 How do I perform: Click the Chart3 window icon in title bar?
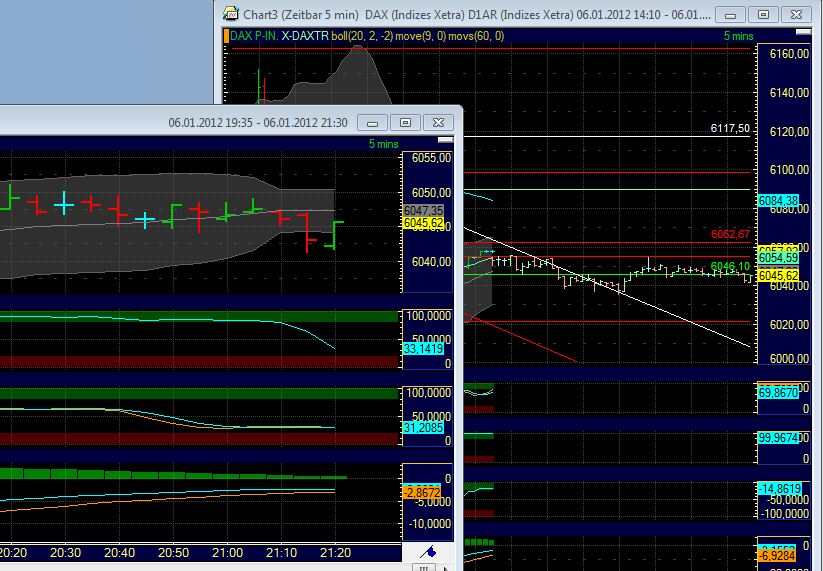pos(230,14)
